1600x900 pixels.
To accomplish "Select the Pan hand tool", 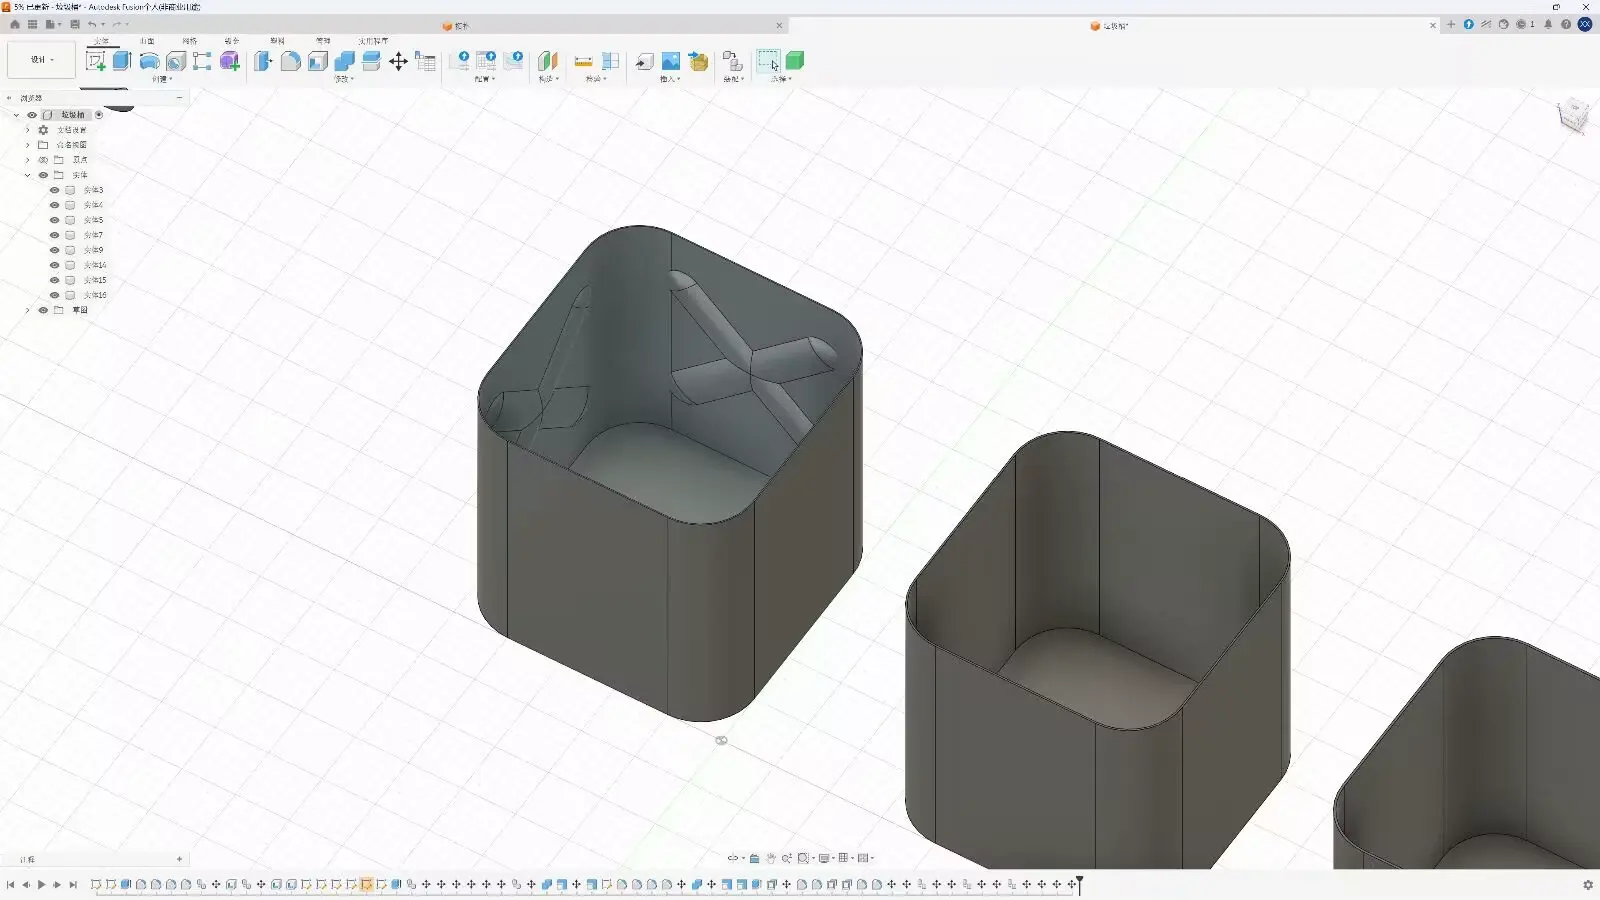I will pyautogui.click(x=771, y=858).
